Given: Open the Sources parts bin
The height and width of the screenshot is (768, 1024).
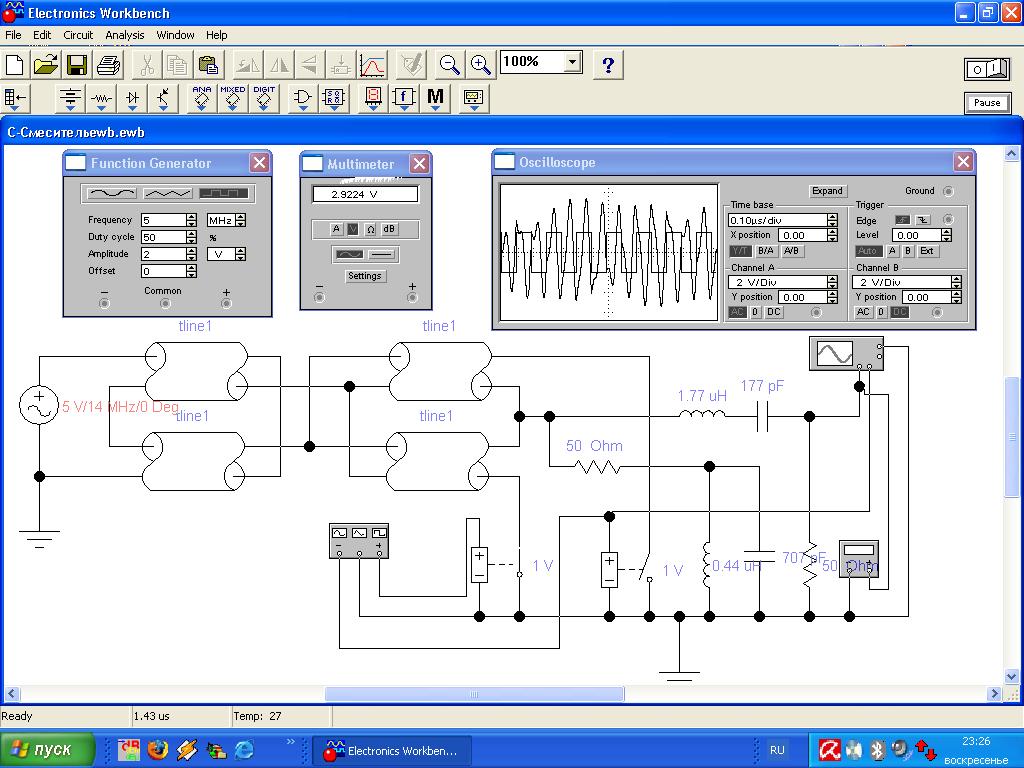Looking at the screenshot, I should [70, 98].
